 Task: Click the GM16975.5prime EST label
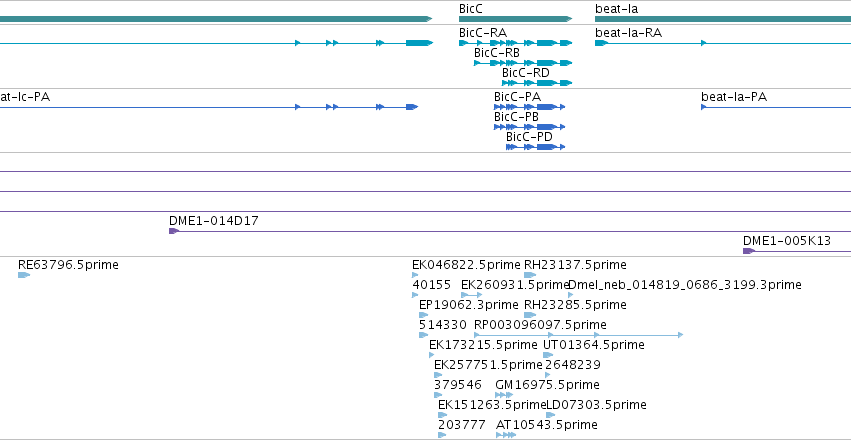pos(547,385)
